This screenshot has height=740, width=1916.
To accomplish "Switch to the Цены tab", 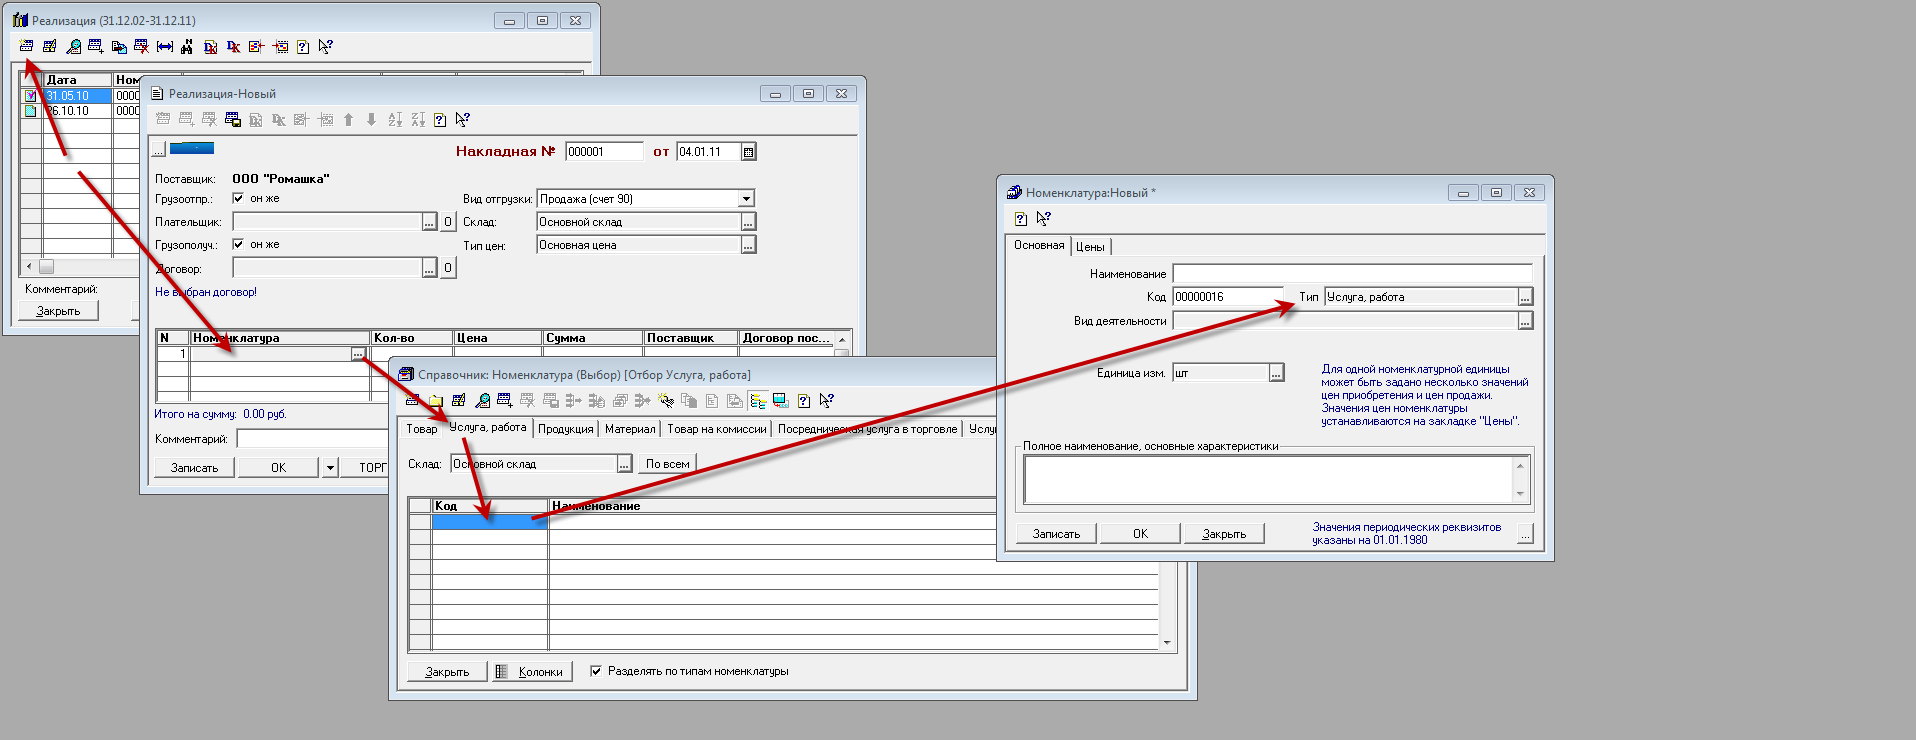I will click(1090, 247).
